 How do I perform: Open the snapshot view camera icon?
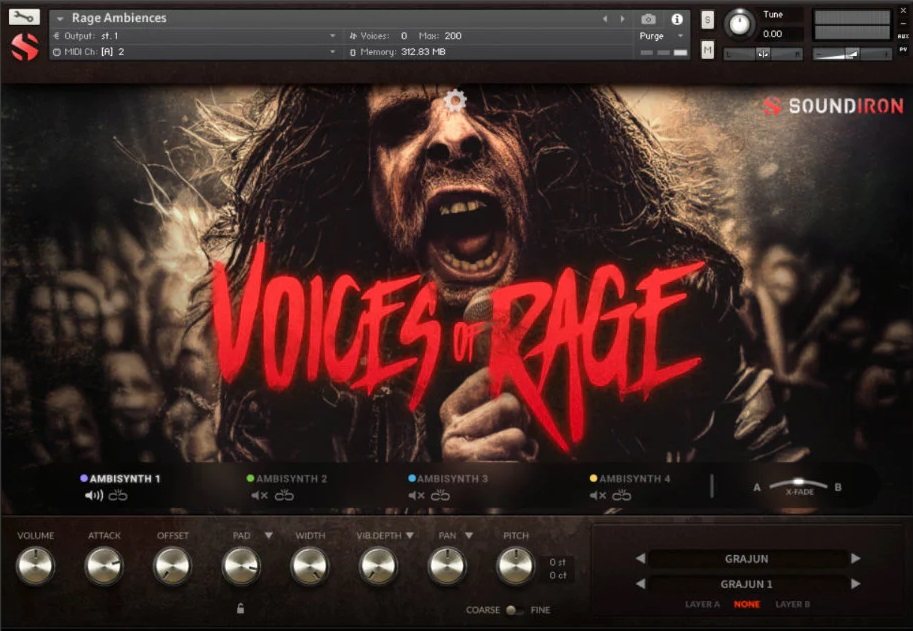[x=648, y=19]
